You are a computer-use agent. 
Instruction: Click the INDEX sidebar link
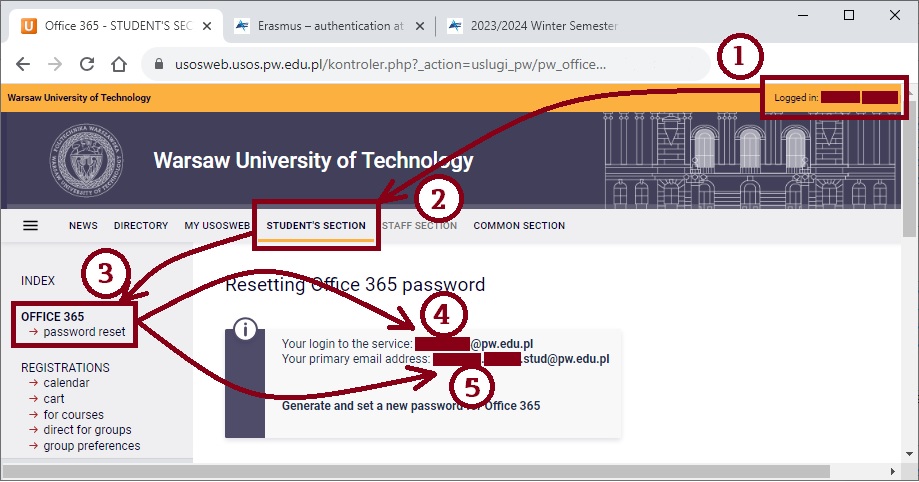38,281
